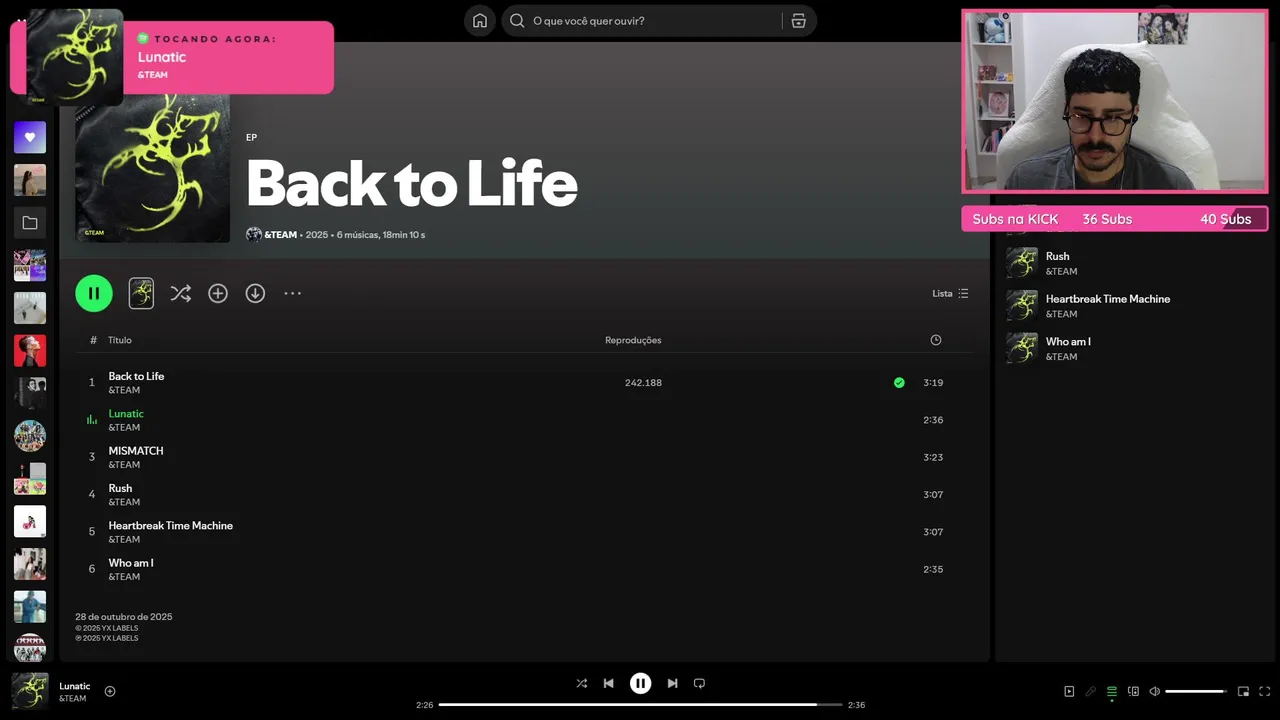Image resolution: width=1280 pixels, height=720 pixels.
Task: Click the duration clock column header icon
Action: tap(936, 340)
